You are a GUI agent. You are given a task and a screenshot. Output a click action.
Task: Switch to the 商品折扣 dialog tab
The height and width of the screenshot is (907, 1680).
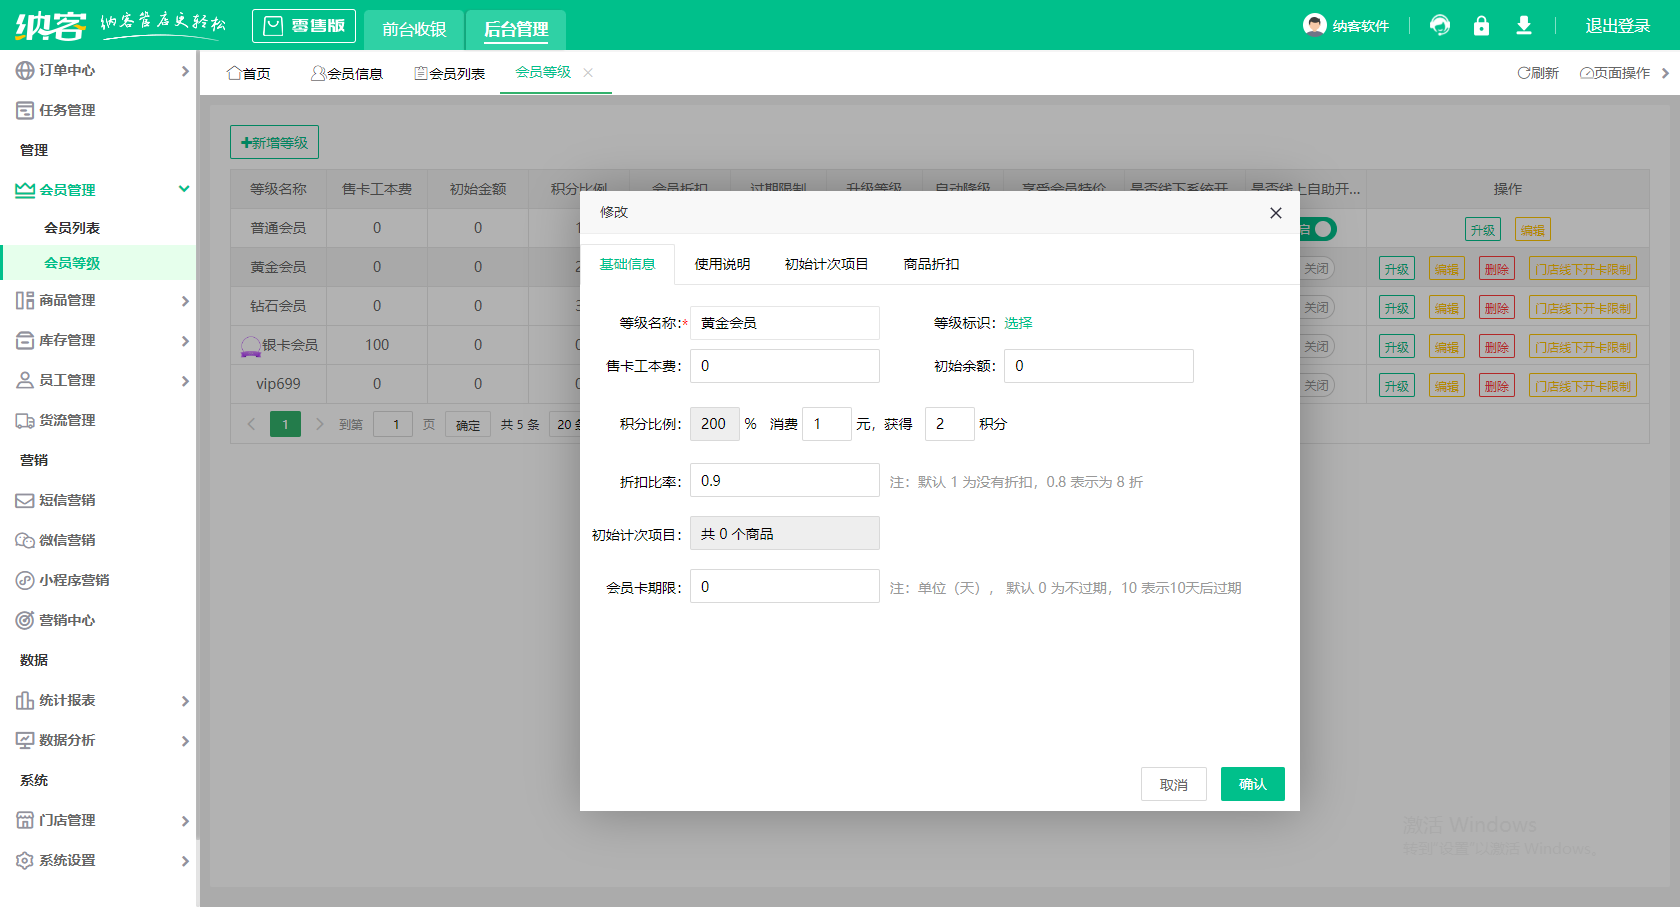(x=931, y=264)
